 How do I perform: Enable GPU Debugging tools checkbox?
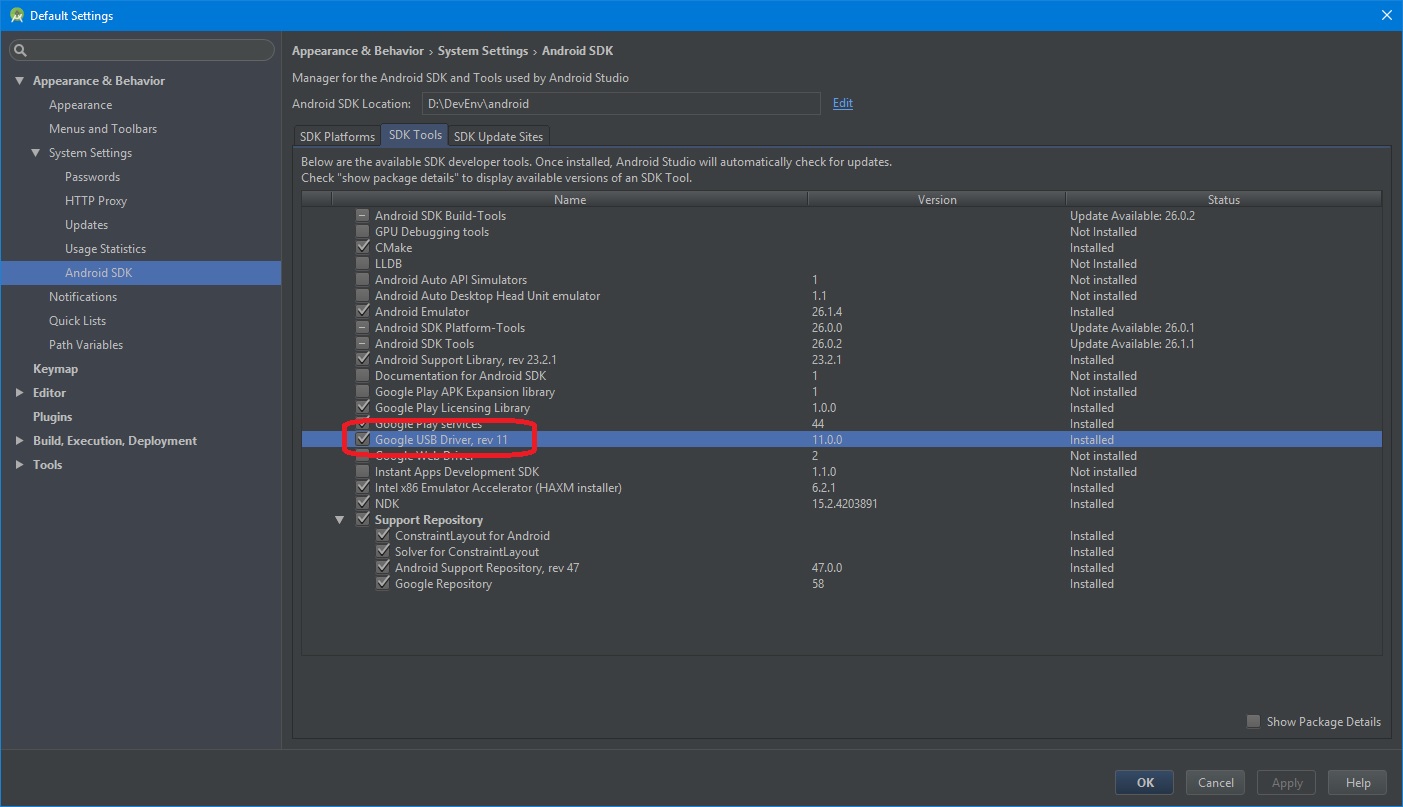pos(363,232)
